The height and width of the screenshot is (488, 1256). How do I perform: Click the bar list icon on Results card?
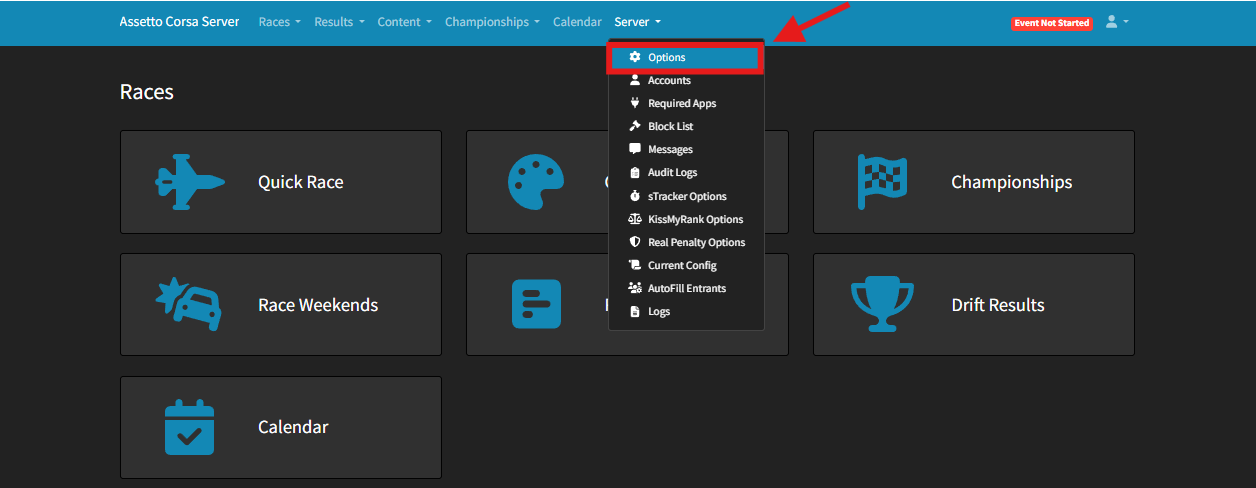[x=536, y=304]
